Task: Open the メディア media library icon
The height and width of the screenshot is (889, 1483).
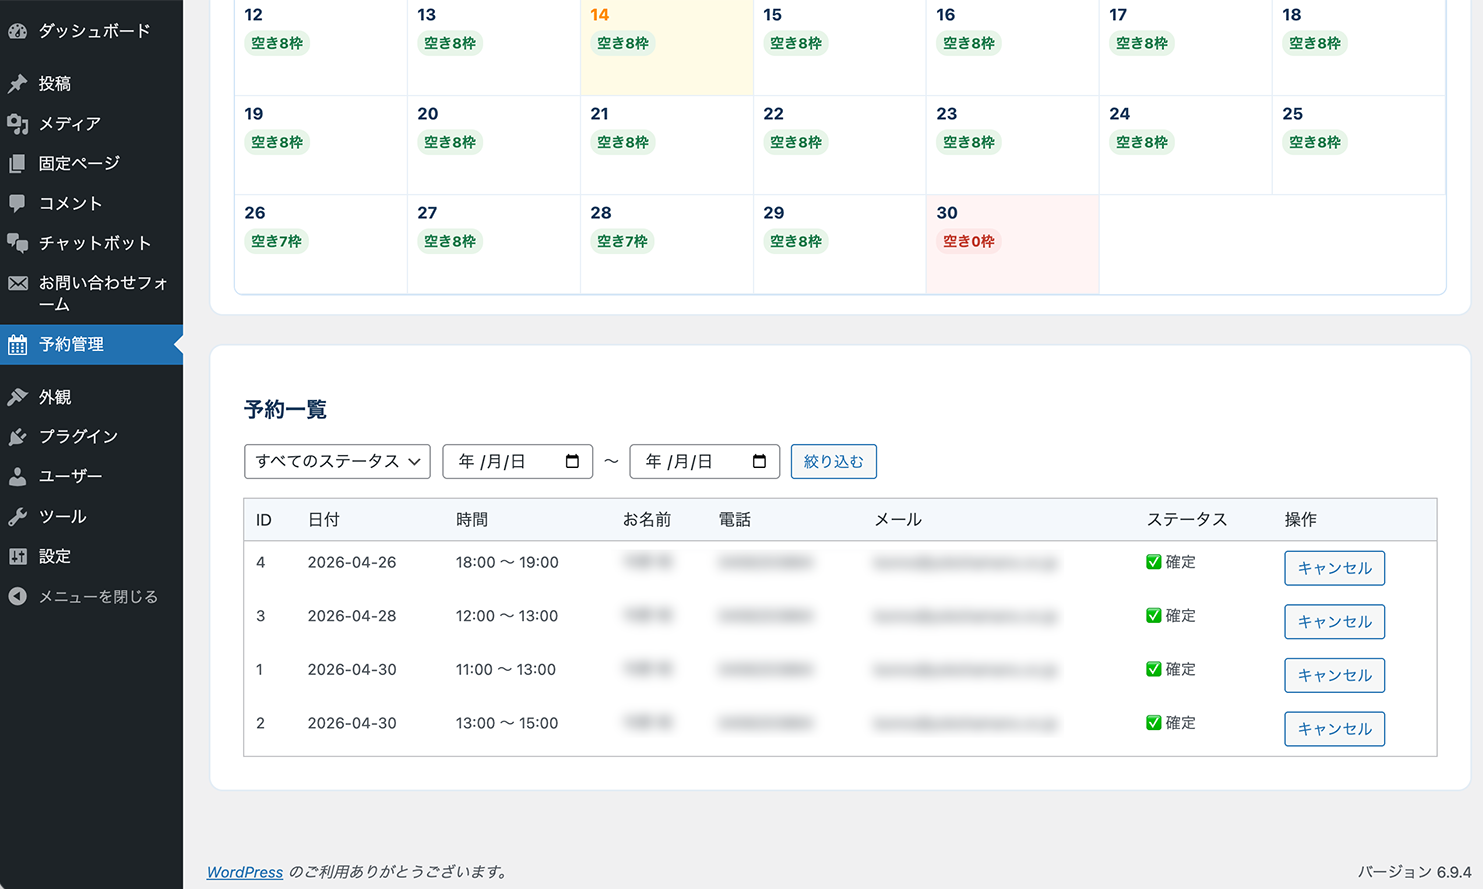Action: (x=17, y=124)
